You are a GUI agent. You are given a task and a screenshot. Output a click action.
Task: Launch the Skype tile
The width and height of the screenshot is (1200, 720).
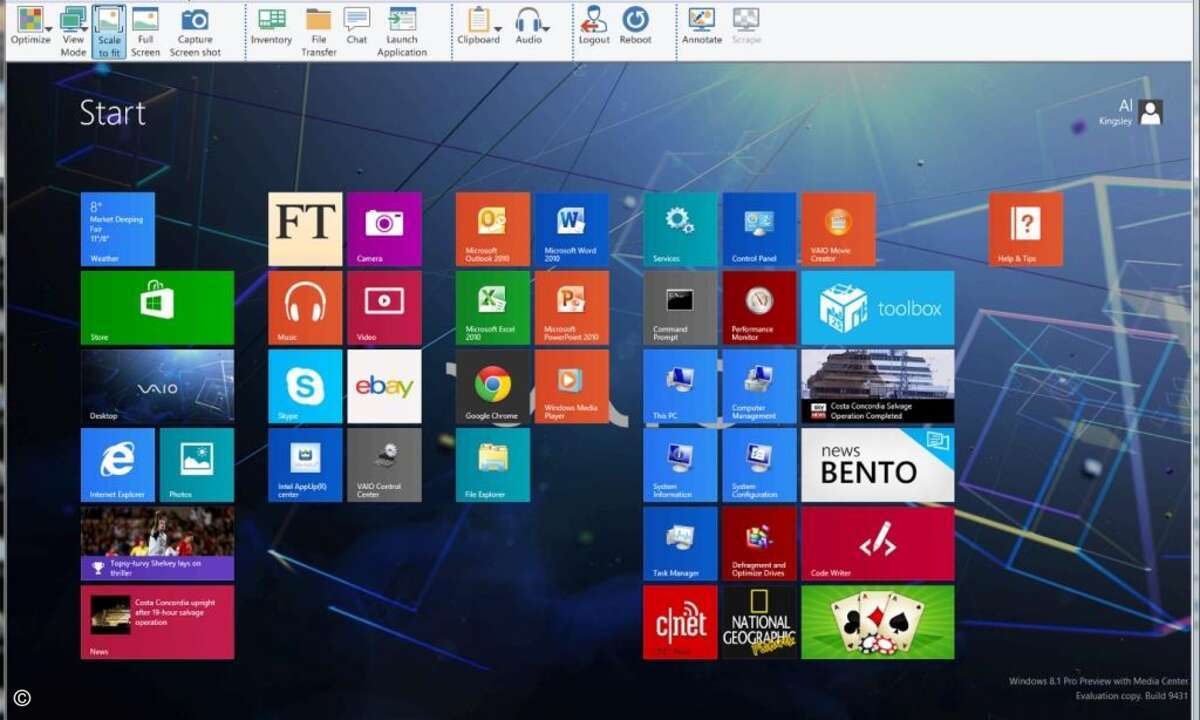305,386
